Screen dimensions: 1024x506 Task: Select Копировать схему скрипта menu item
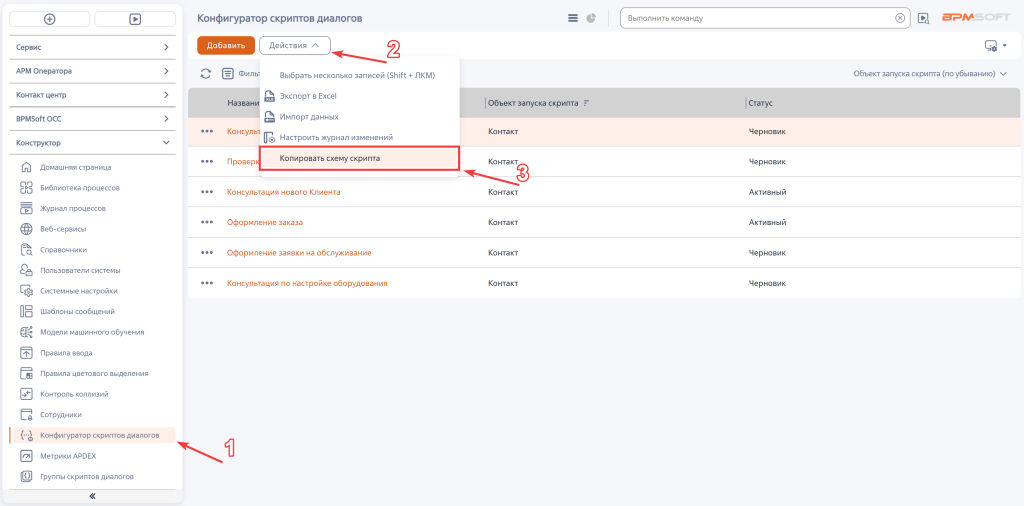330,158
